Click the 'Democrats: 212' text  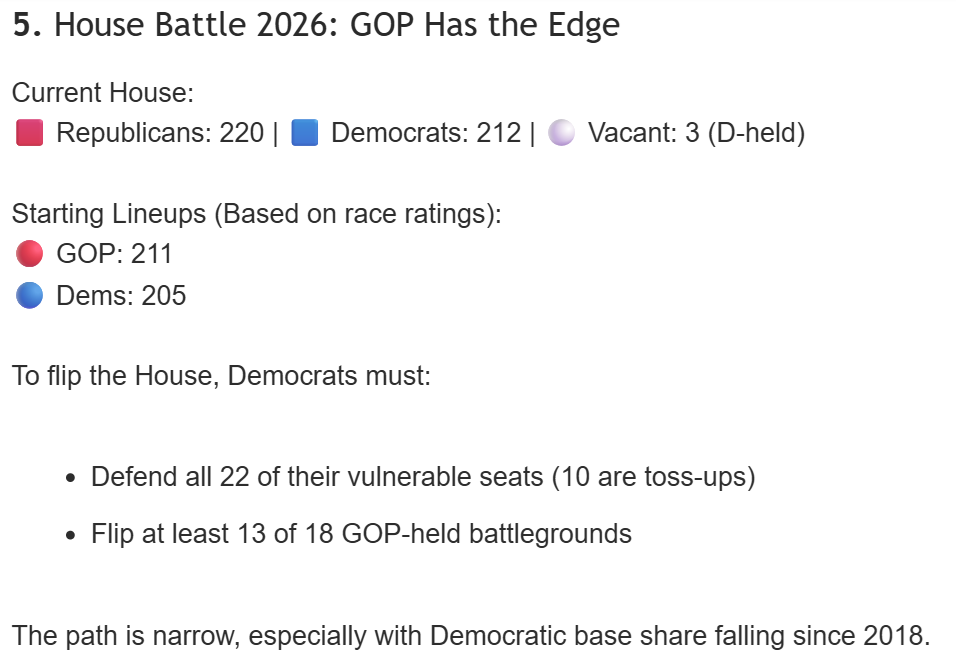point(426,133)
